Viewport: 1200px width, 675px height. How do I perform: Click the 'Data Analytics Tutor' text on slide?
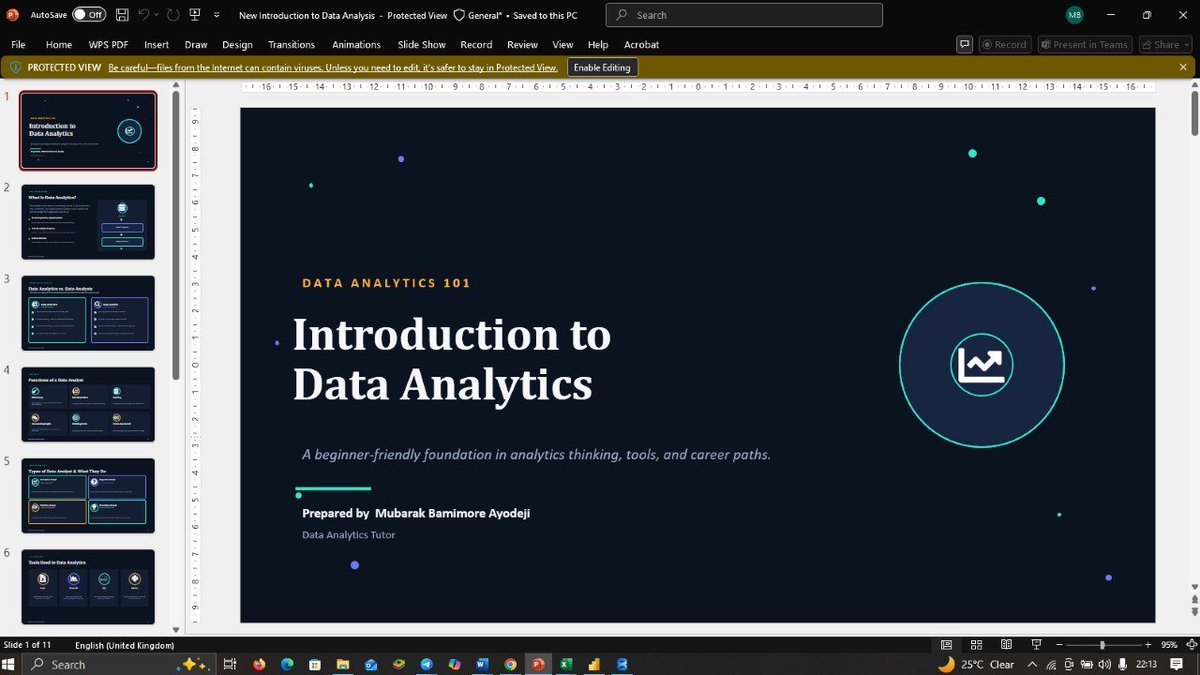tap(348, 535)
